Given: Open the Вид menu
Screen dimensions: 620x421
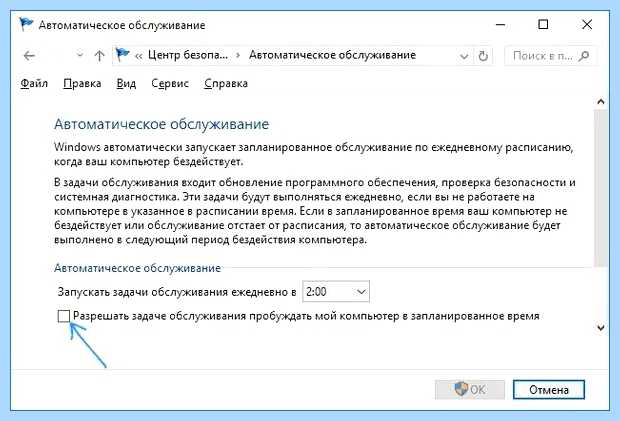Looking at the screenshot, I should click(x=126, y=83).
